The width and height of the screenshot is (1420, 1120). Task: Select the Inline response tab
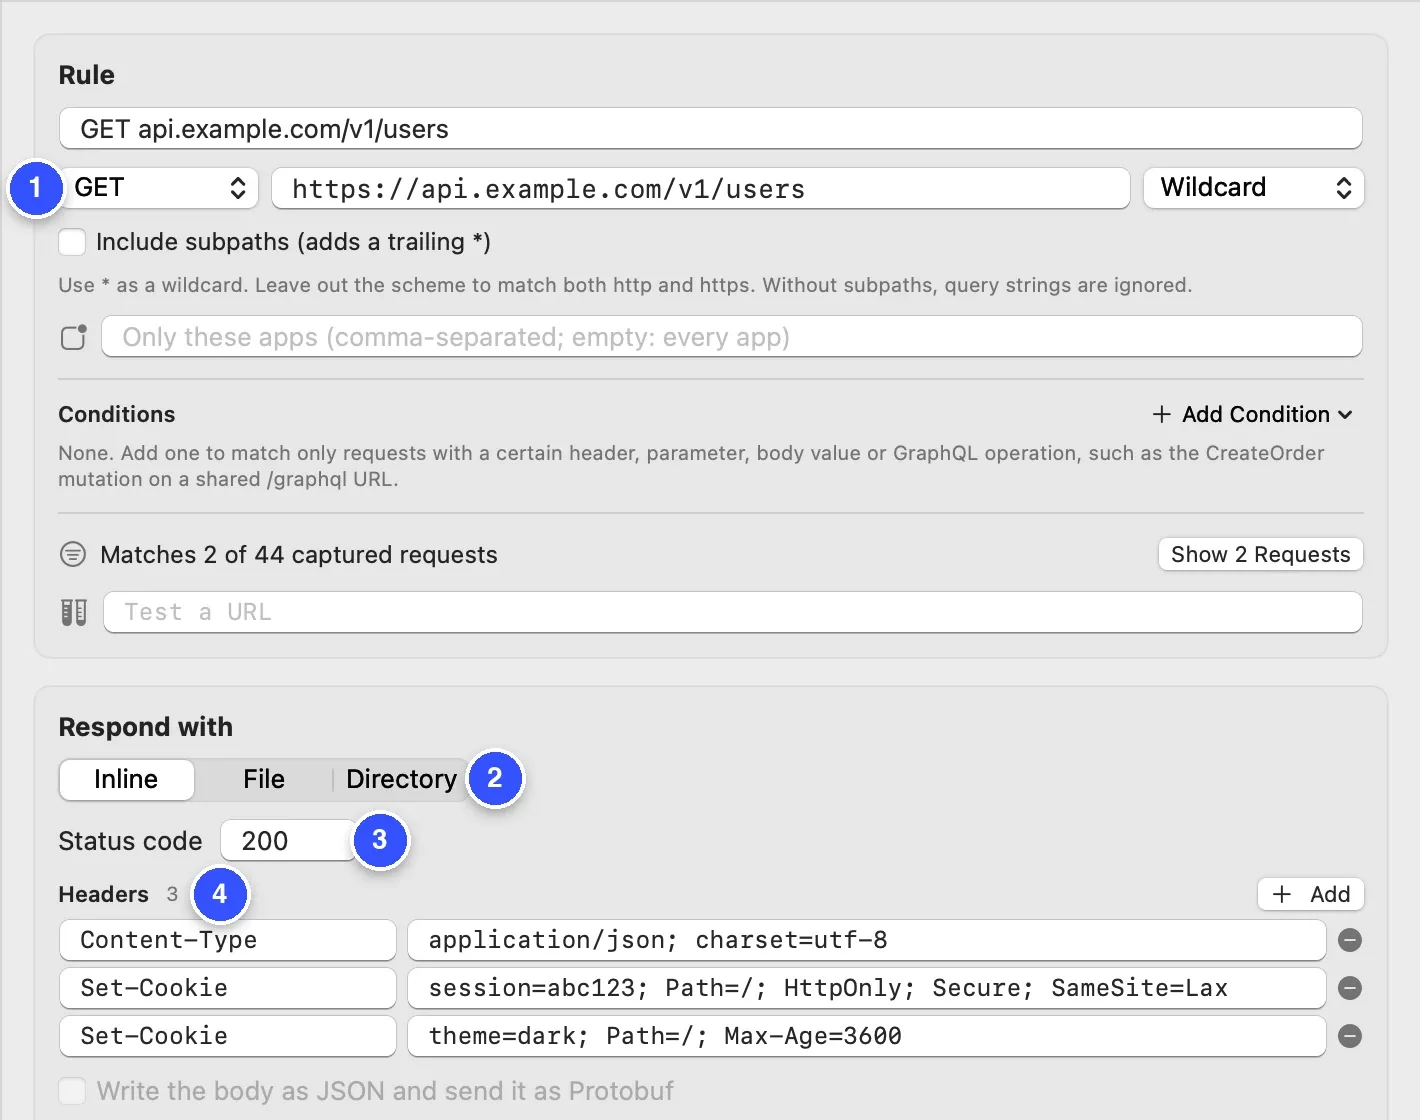click(x=126, y=780)
